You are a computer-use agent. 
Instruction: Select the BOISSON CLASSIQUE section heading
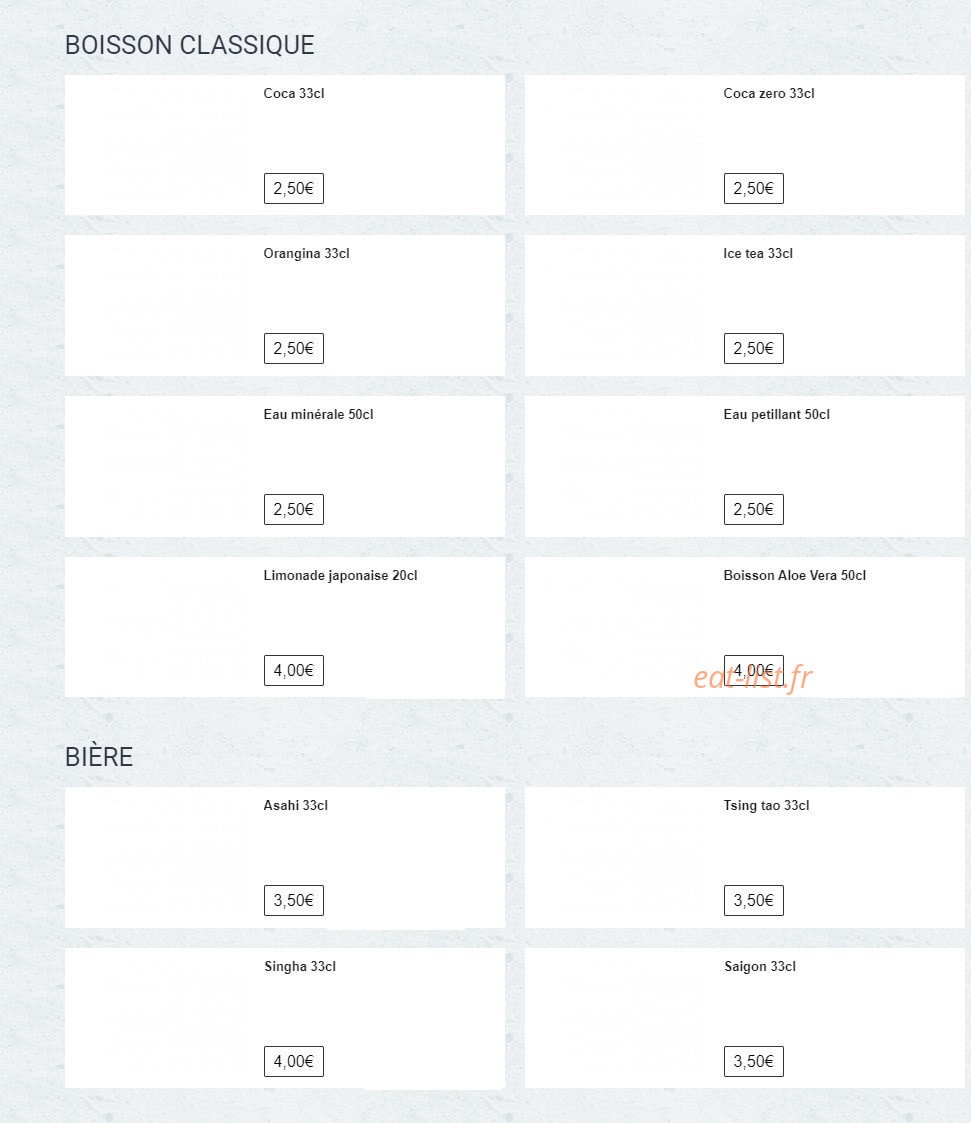click(189, 45)
